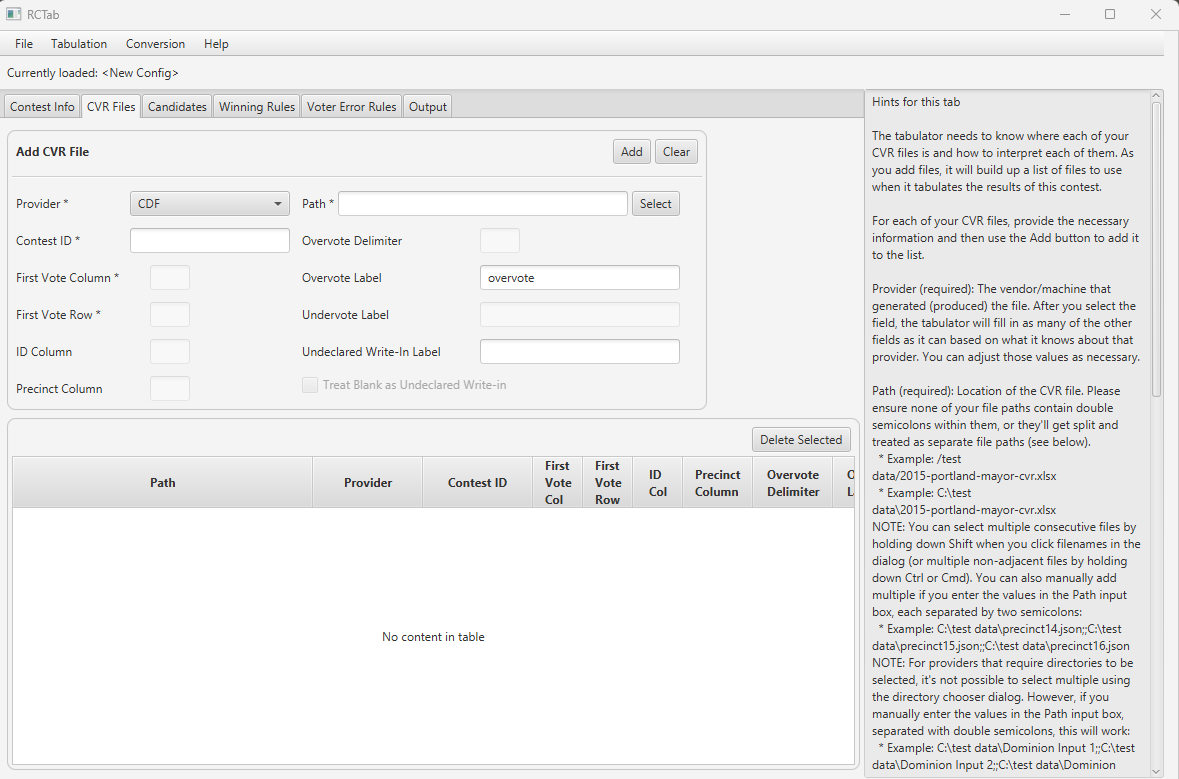The width and height of the screenshot is (1179, 779).
Task: Maximize the RCTab window
Action: point(1110,14)
